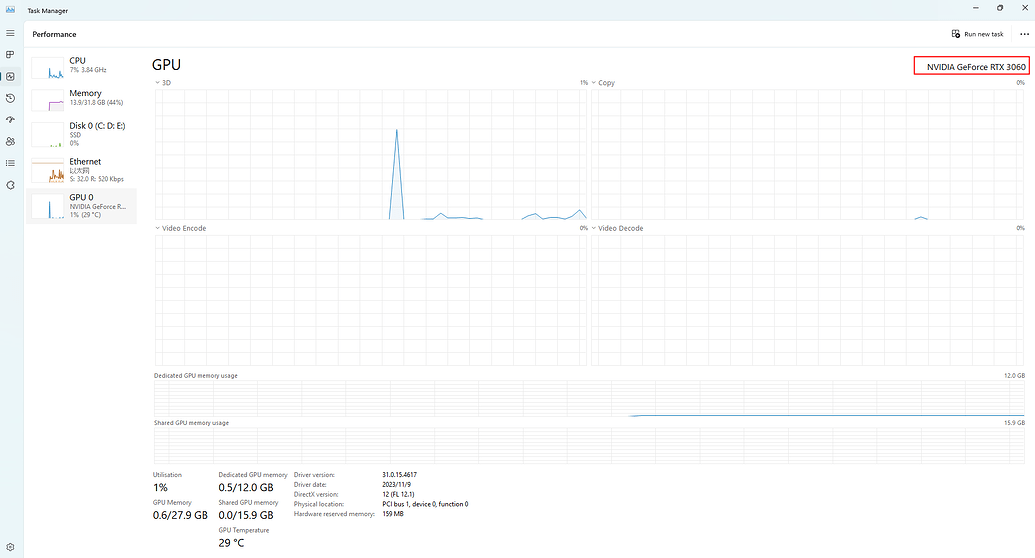Screen dimensions: 1035x558
Task: Click the Dedicated GPU memory usage graph
Action: (589, 398)
